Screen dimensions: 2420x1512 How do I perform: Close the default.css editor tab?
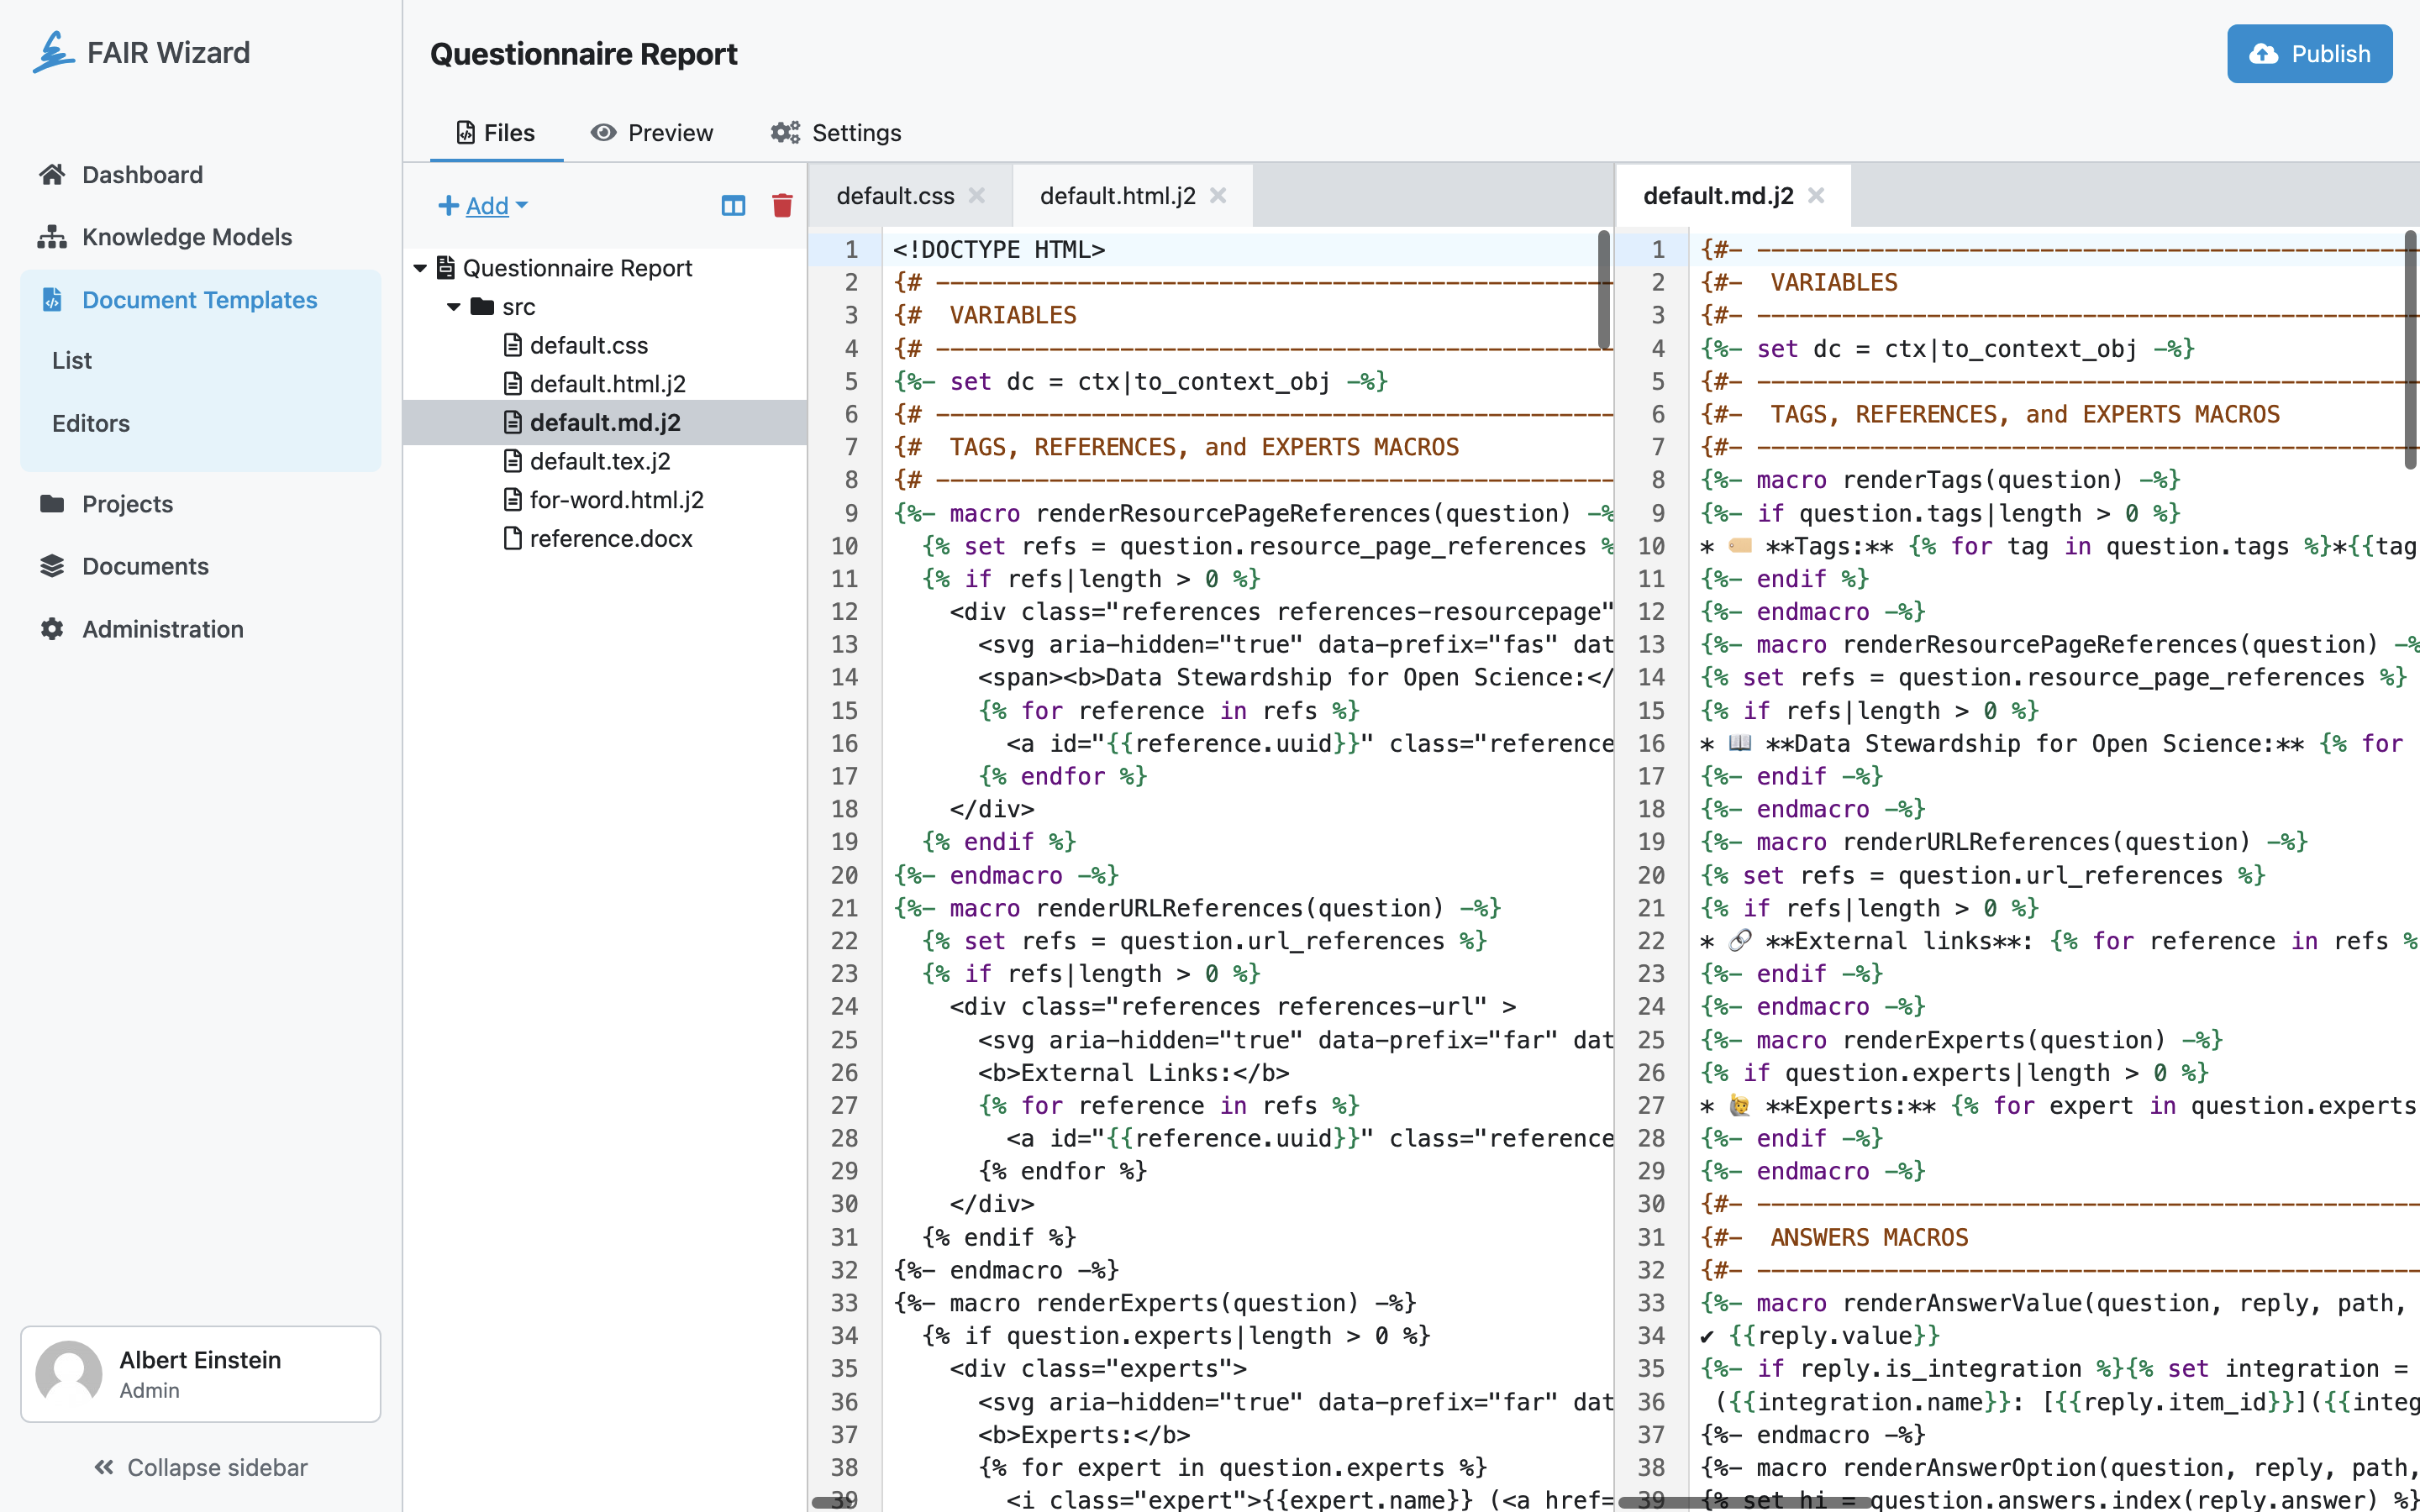977,196
